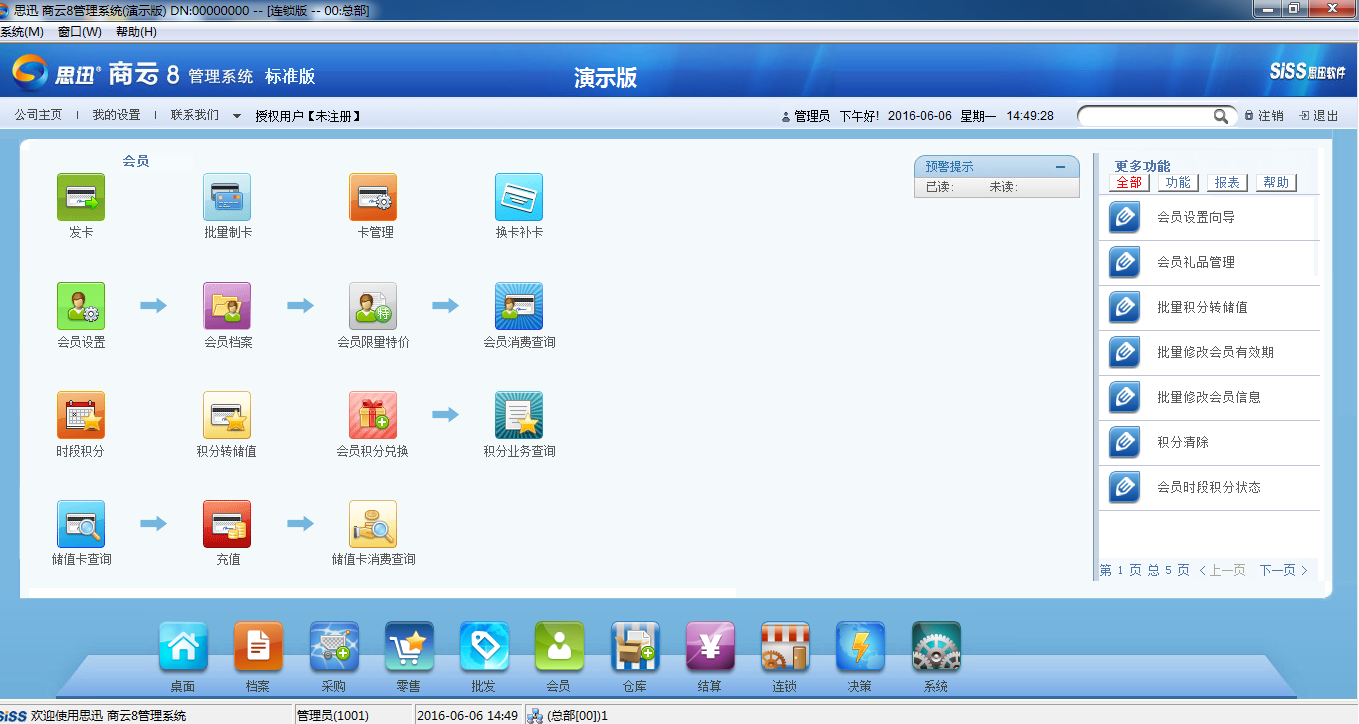The height and width of the screenshot is (724, 1359).
Task: Open 会员消费查询 consumption query
Action: click(x=519, y=306)
